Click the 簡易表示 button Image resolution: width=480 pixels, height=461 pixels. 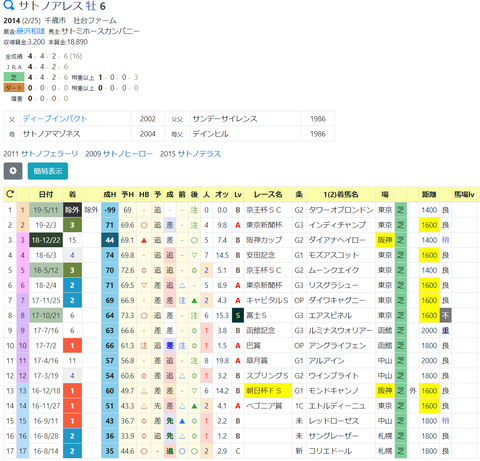48,171
